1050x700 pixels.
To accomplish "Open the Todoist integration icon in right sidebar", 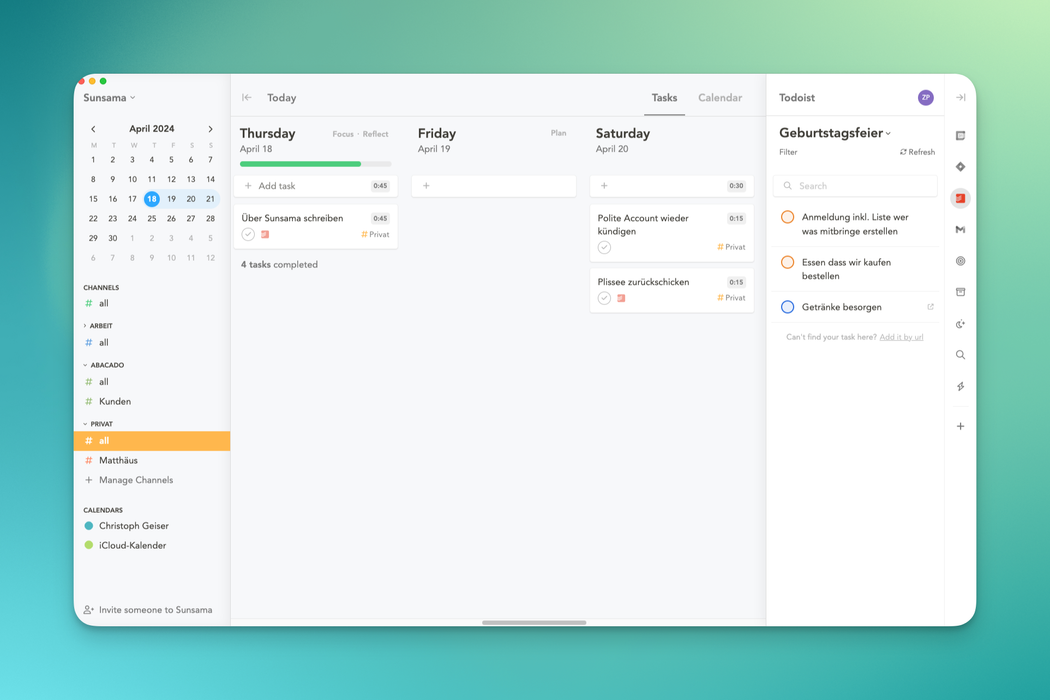I will pos(960,198).
